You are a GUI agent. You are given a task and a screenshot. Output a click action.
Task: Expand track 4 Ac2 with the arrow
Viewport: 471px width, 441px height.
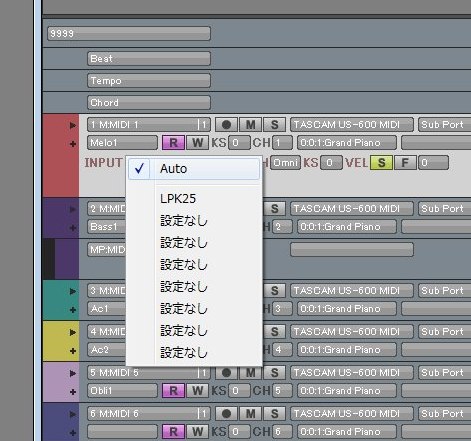(x=73, y=332)
